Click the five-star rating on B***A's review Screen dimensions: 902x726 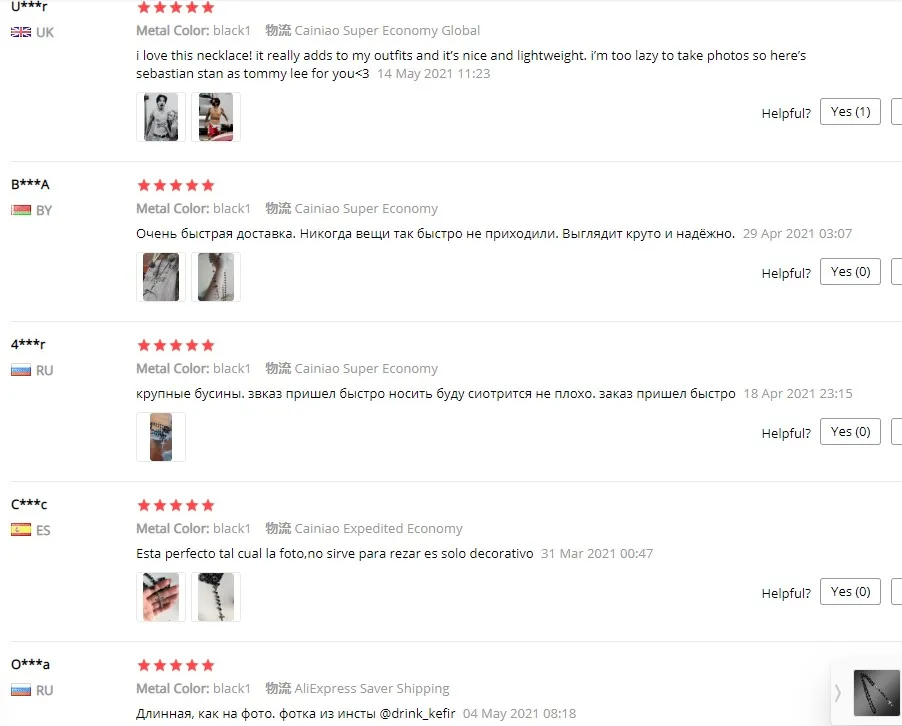click(x=175, y=185)
